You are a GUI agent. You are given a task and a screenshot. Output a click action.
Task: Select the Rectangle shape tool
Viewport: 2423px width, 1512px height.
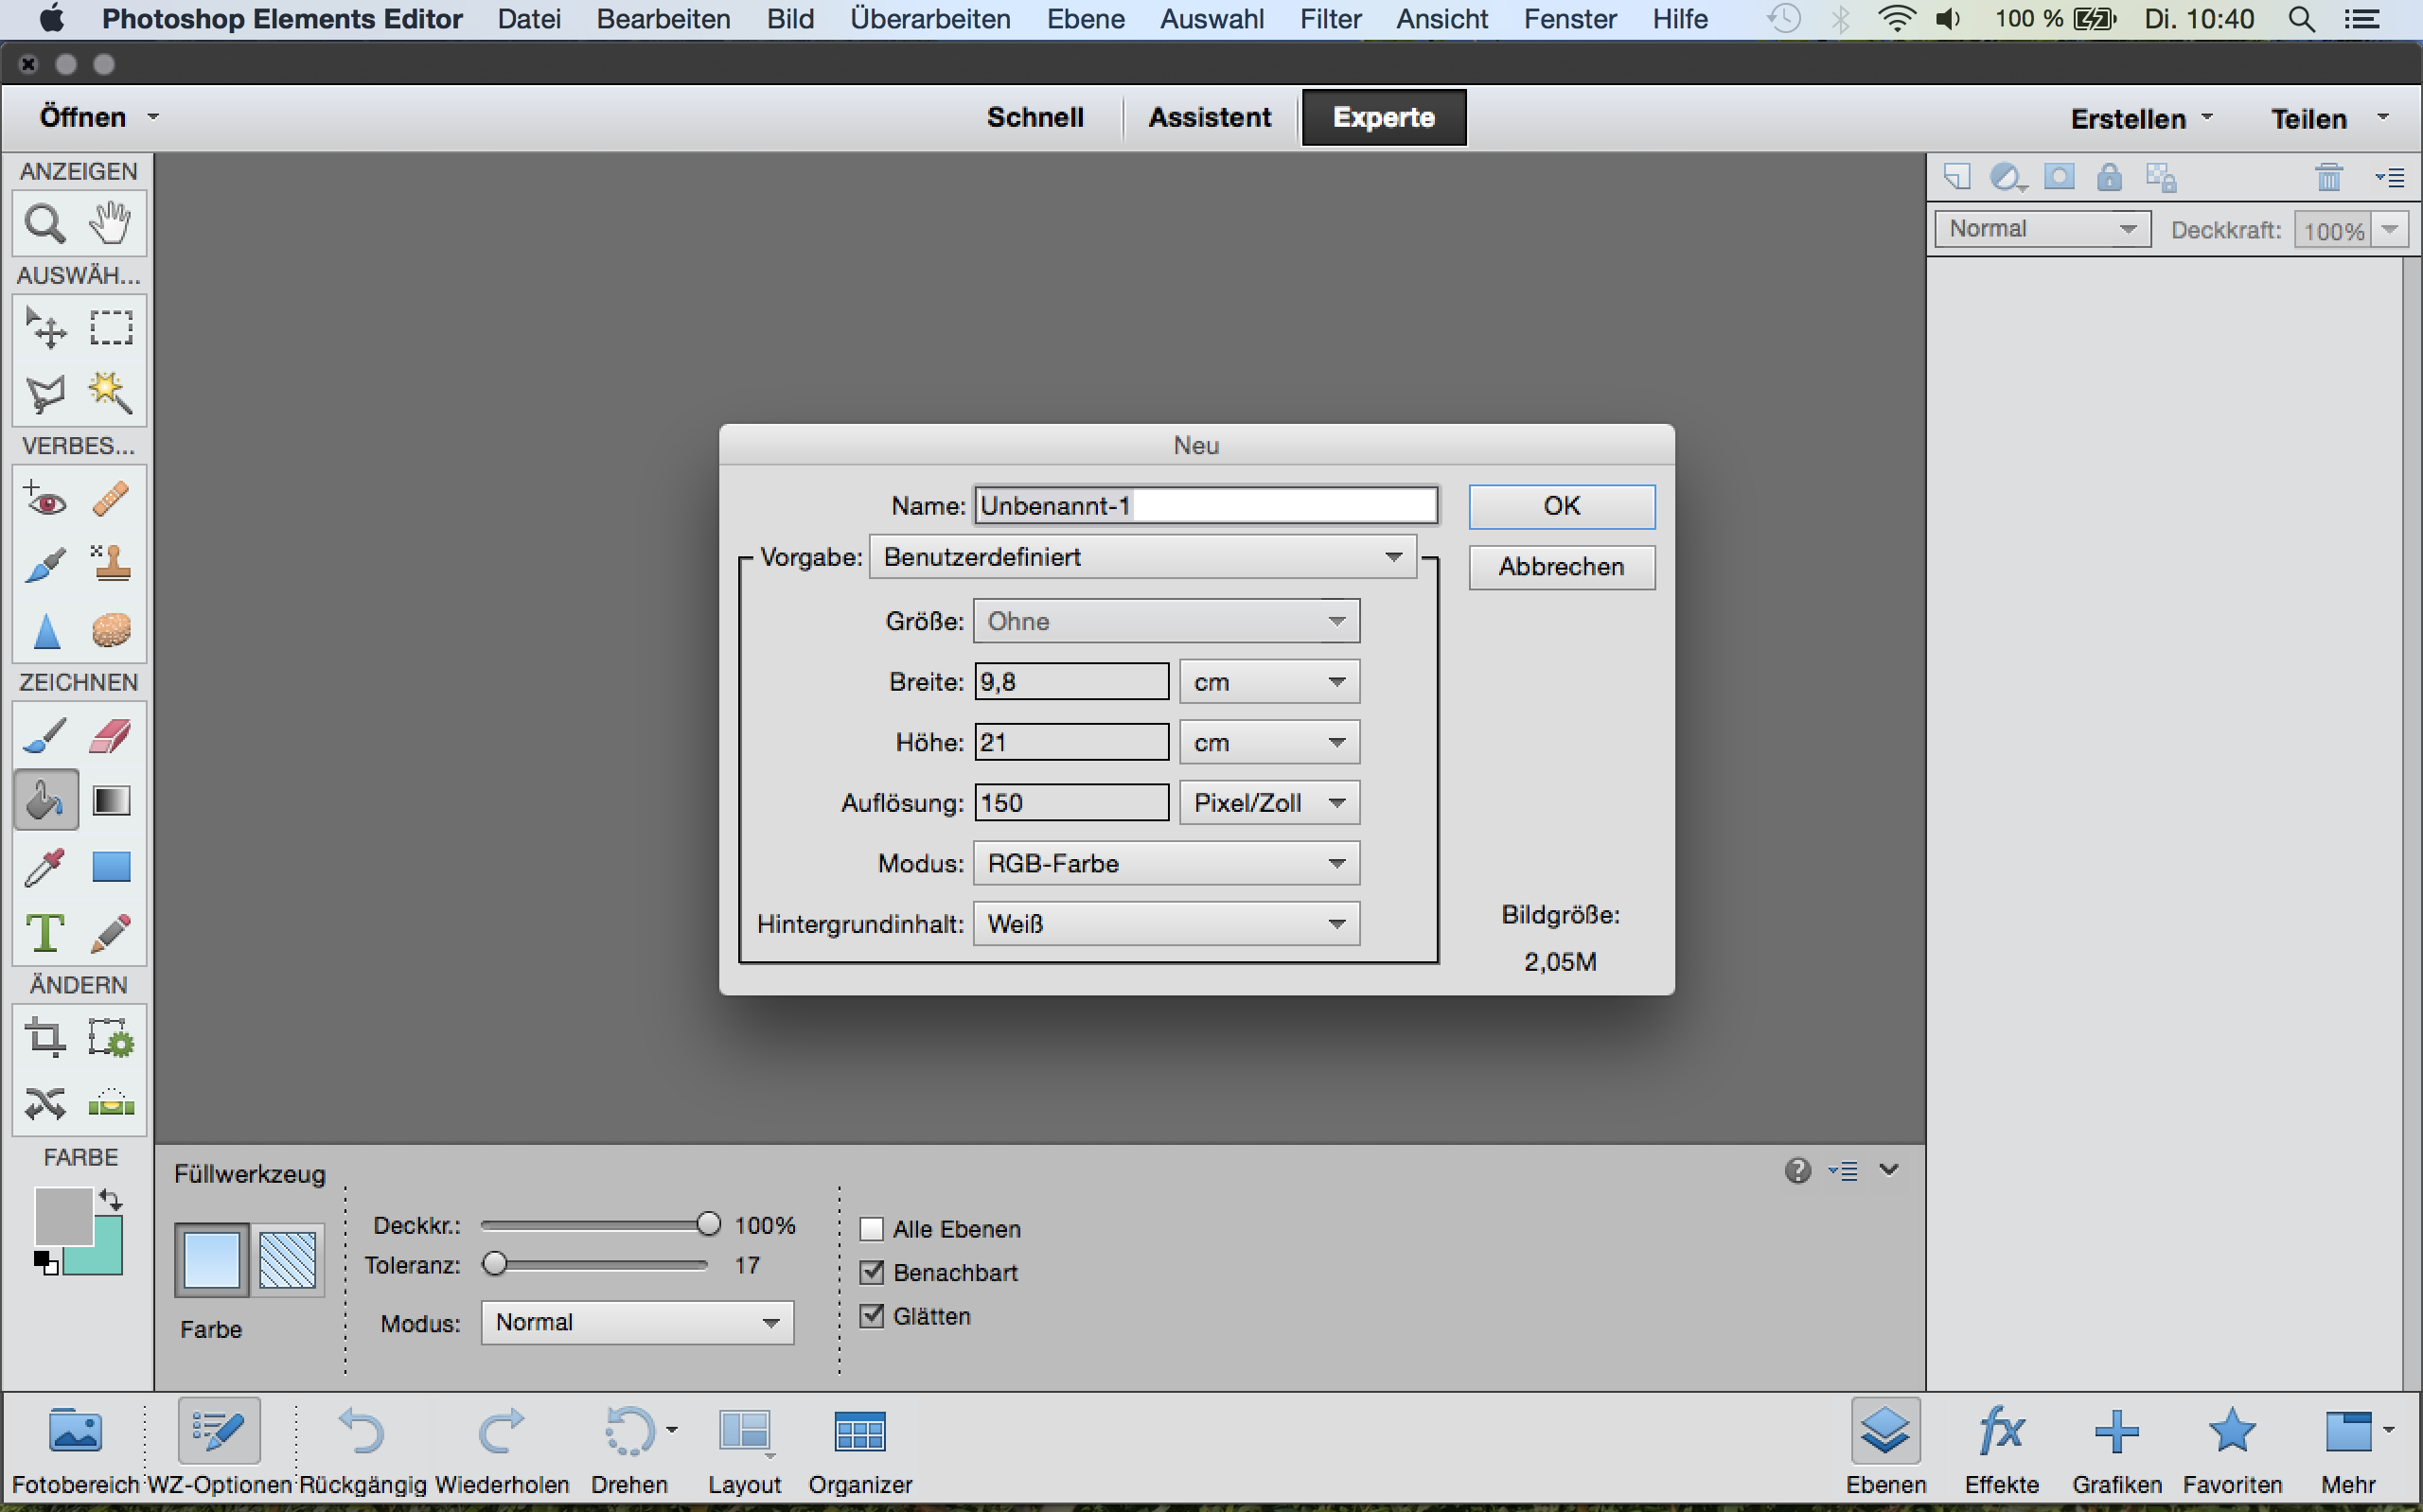[x=111, y=867]
